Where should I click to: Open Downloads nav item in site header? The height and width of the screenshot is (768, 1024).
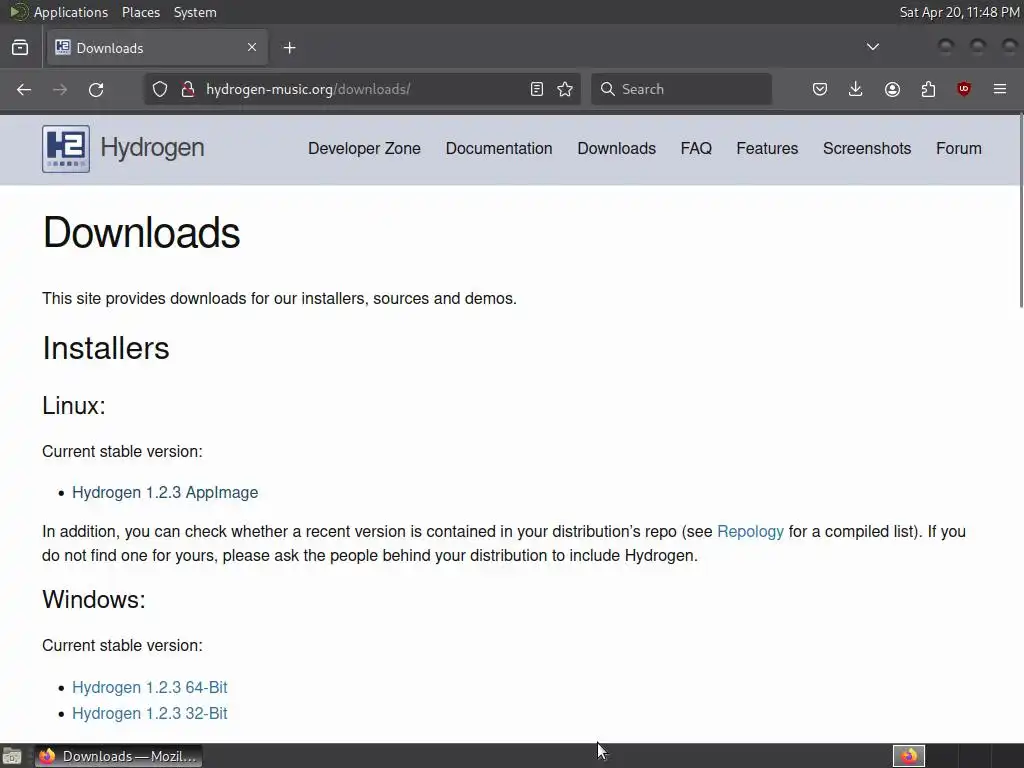click(x=616, y=148)
